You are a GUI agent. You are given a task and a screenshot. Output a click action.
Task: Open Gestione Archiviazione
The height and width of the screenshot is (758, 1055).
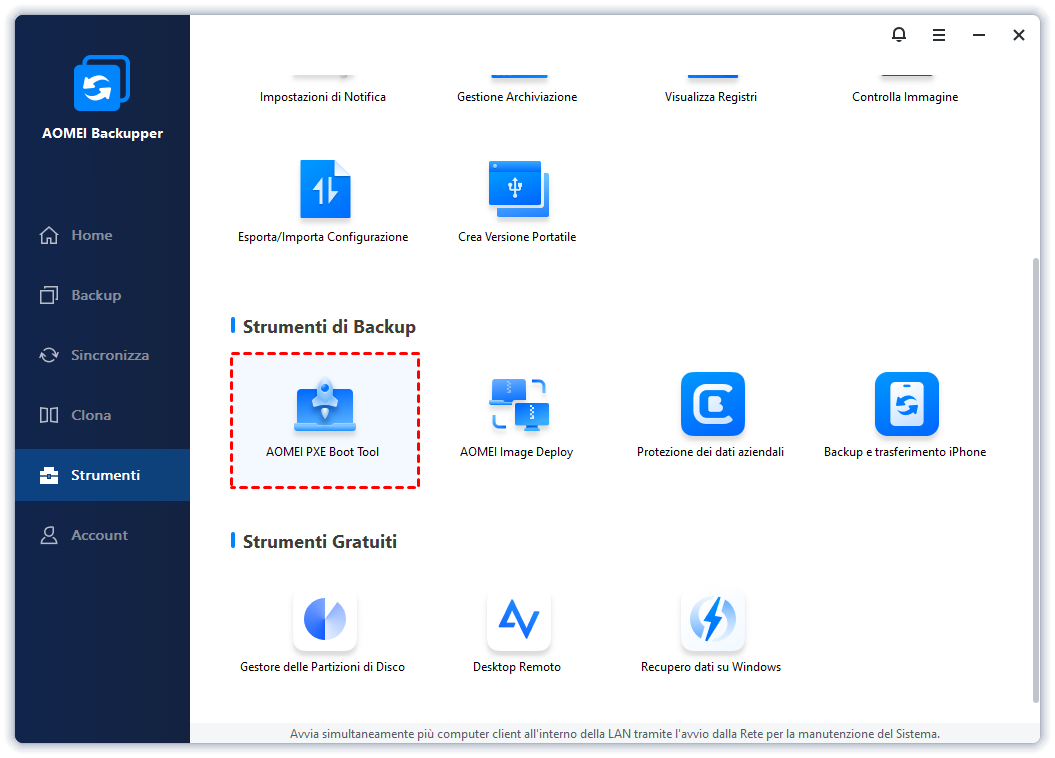pos(517,97)
